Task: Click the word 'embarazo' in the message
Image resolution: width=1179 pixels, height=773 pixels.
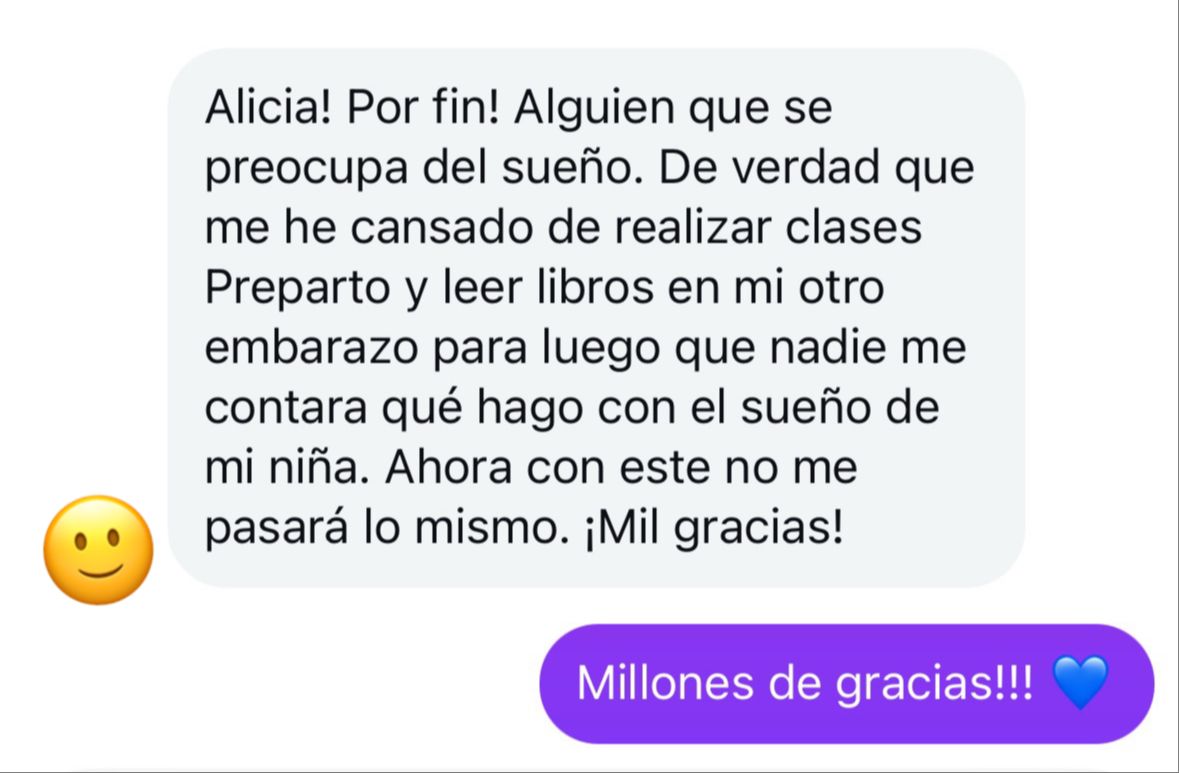Action: click(311, 348)
